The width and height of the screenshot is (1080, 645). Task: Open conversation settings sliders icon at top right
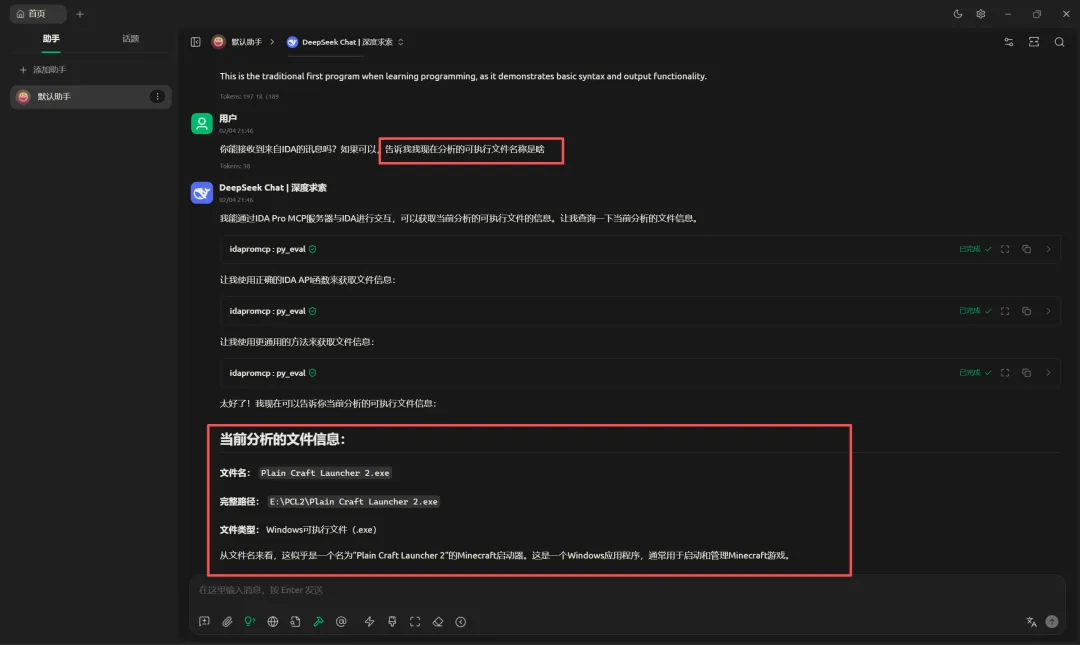click(x=1008, y=42)
